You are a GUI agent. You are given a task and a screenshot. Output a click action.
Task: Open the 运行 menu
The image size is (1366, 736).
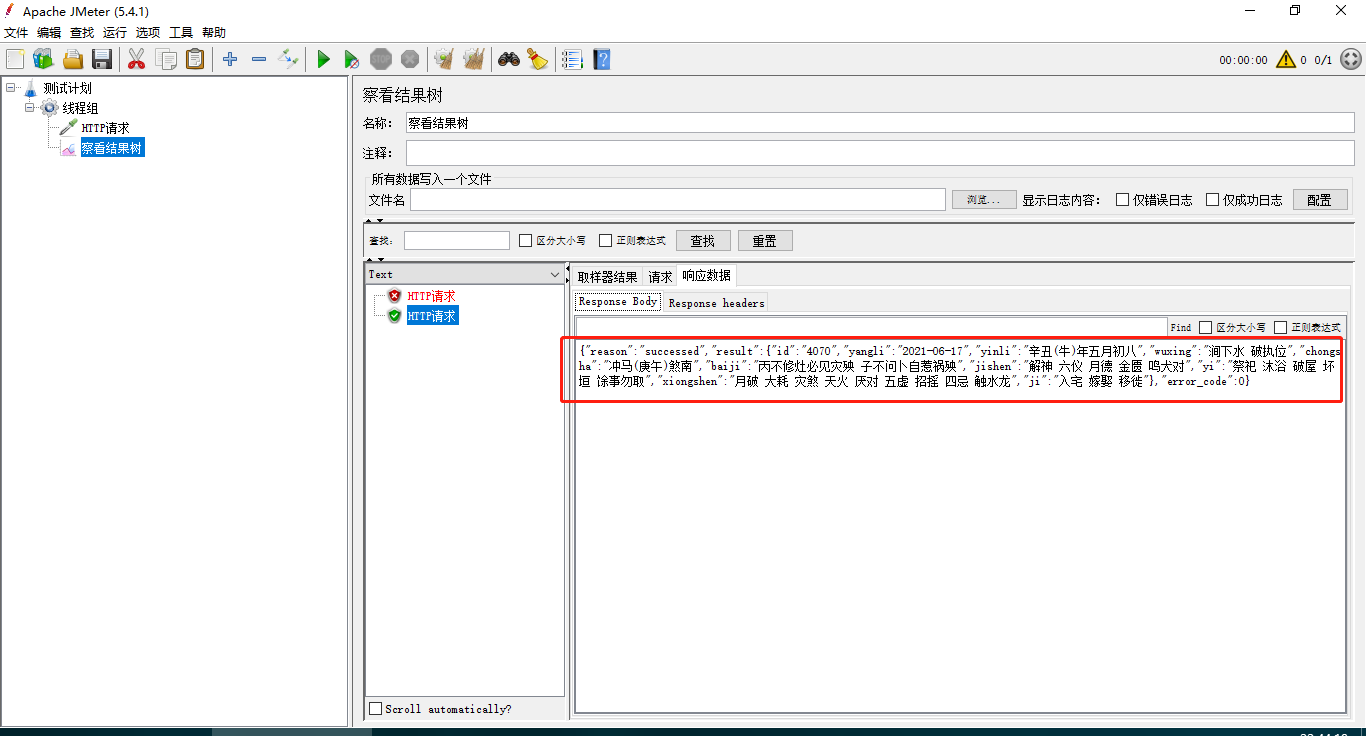tap(115, 33)
